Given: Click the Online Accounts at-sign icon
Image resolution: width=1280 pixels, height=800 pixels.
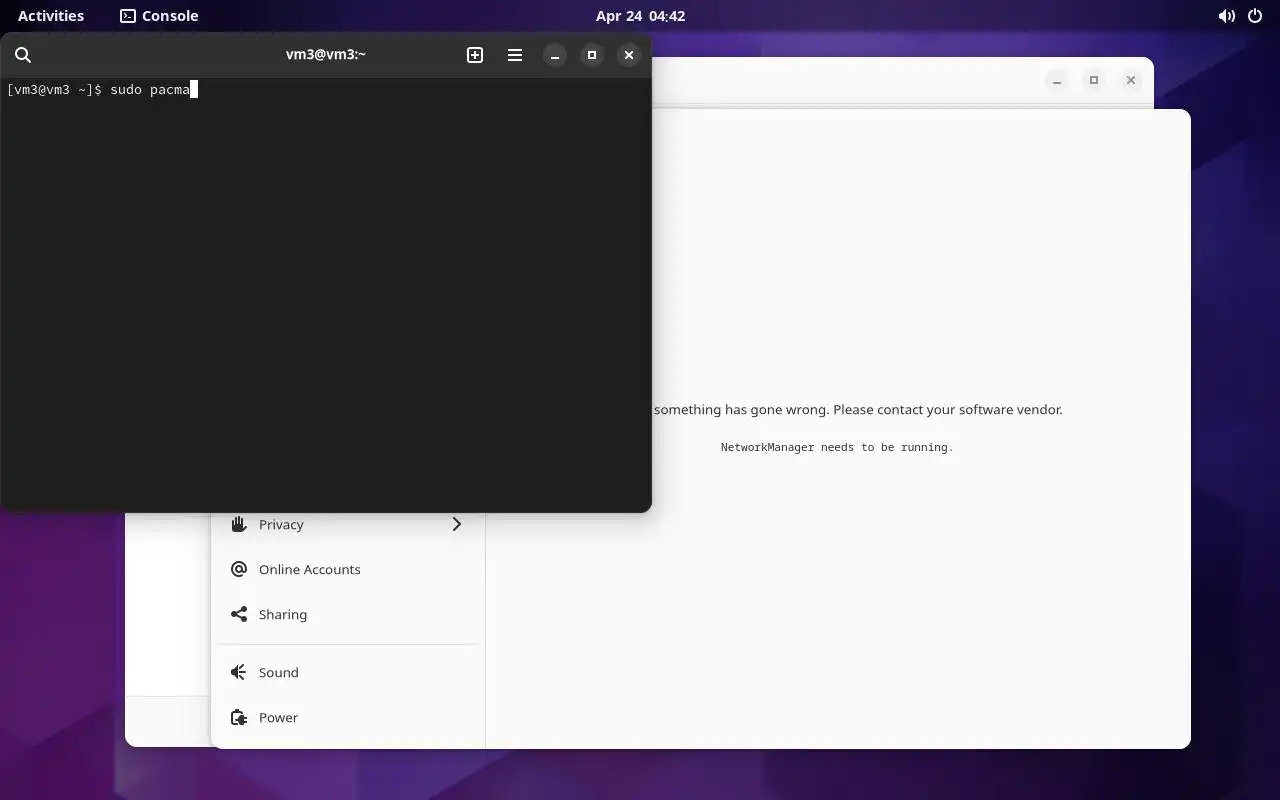Looking at the screenshot, I should tap(239, 569).
